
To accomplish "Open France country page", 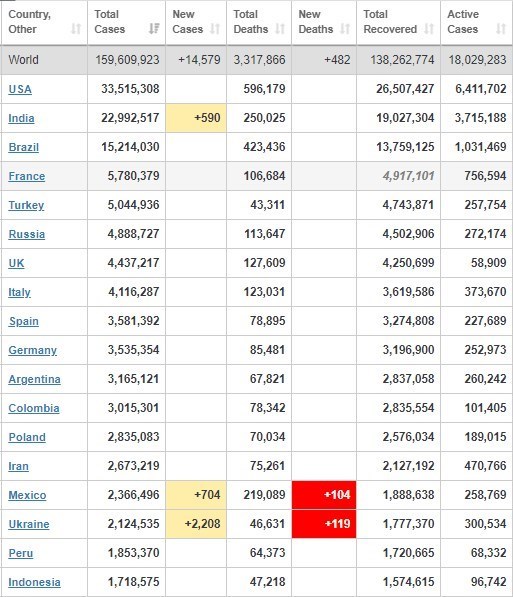I will [x=27, y=176].
